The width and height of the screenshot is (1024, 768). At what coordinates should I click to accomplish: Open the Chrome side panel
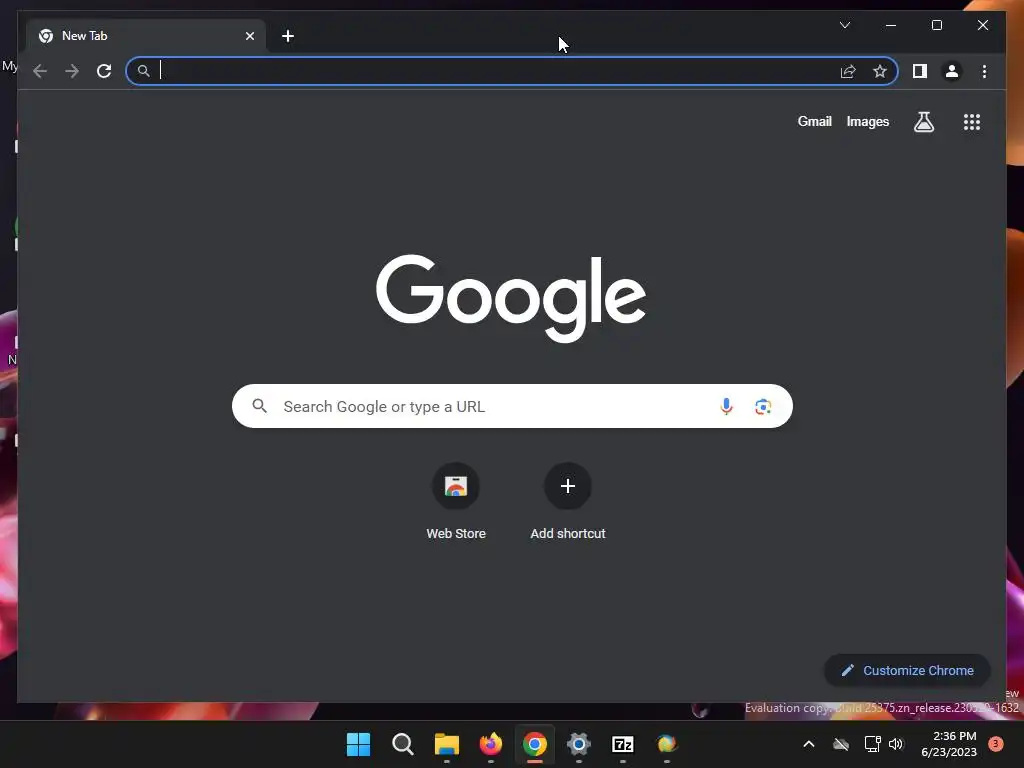(920, 71)
